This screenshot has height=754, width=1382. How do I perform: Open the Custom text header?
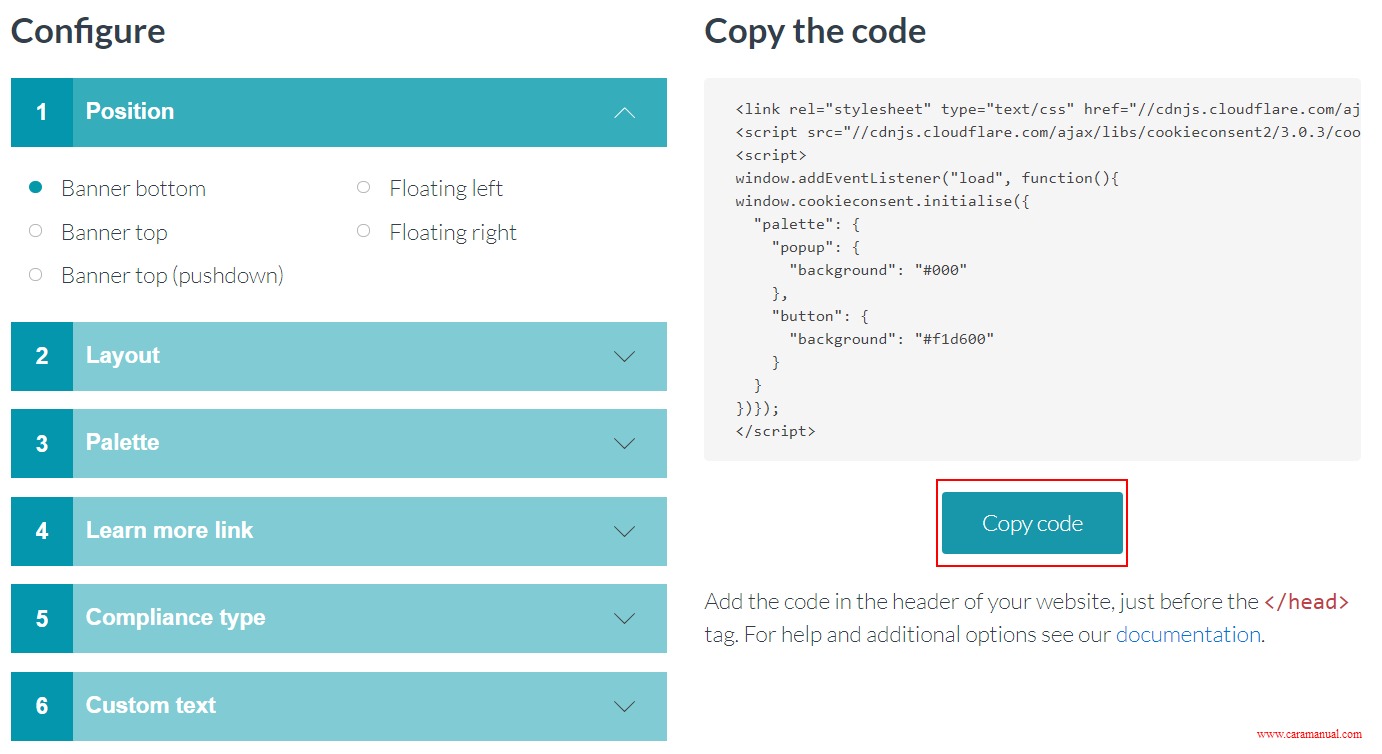click(339, 706)
